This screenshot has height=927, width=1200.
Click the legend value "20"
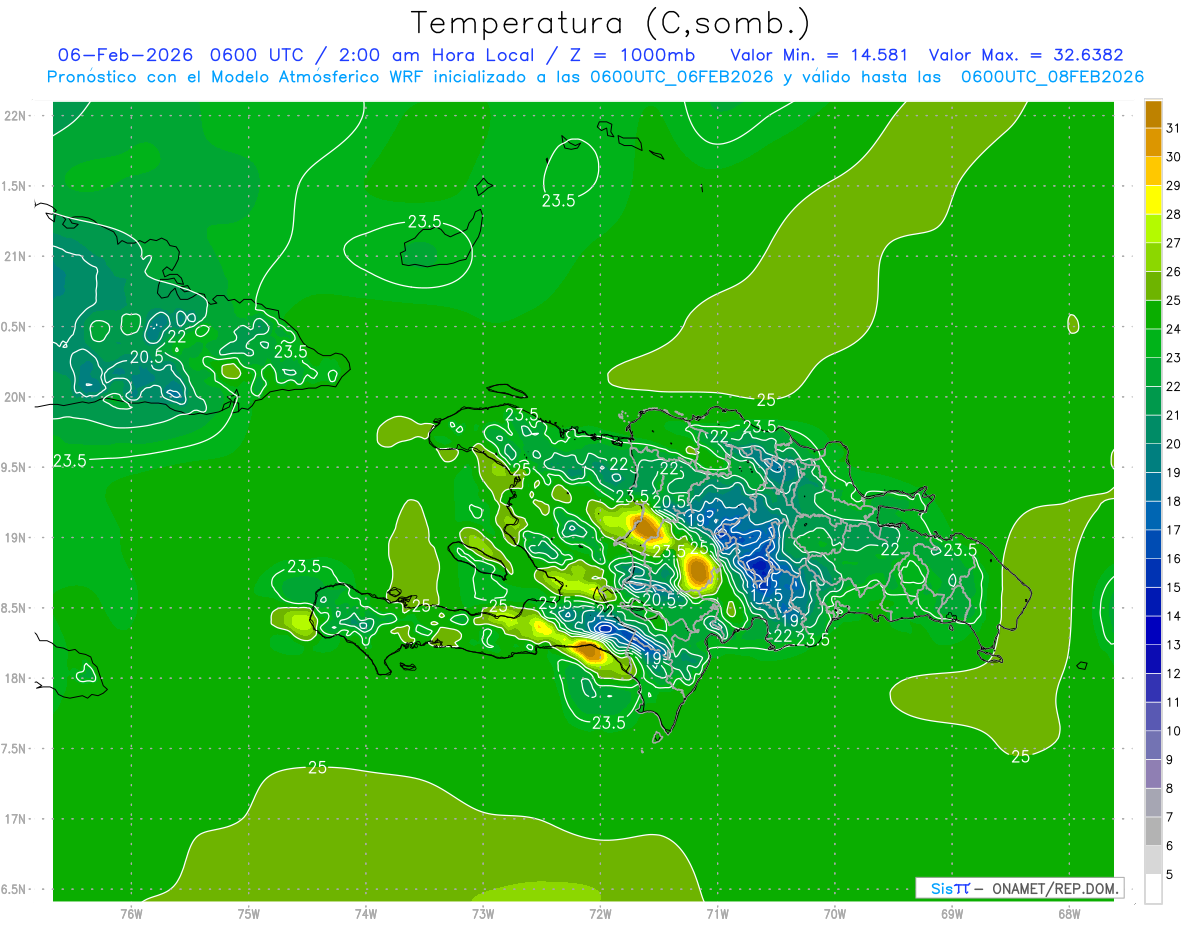point(1173,444)
